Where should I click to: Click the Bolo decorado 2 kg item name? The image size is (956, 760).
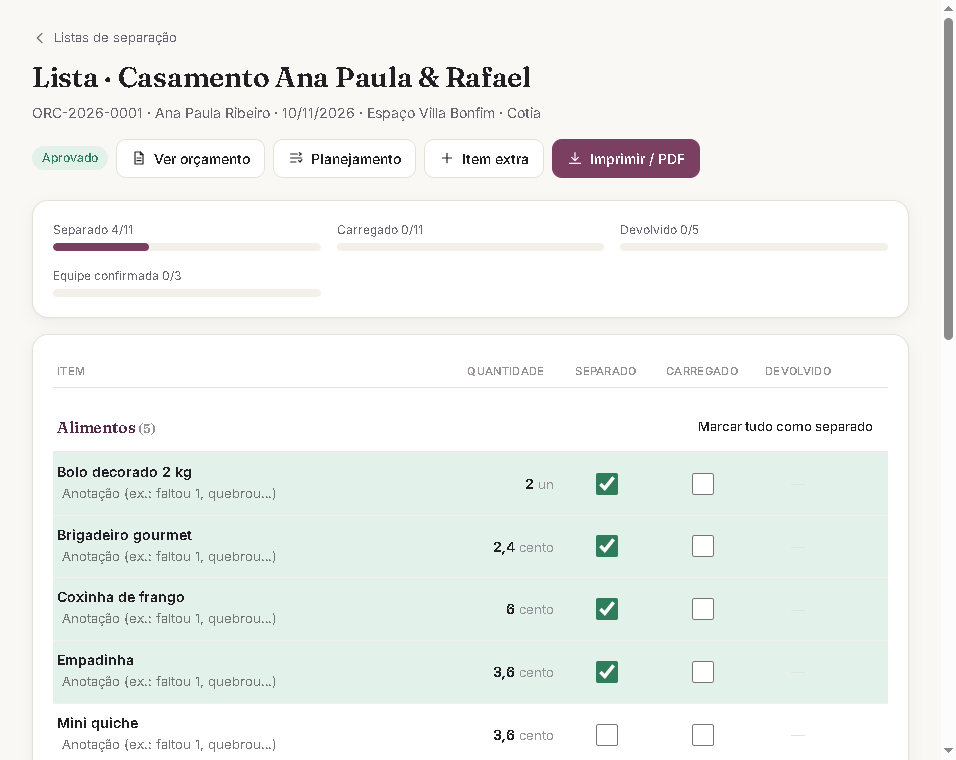coord(124,472)
